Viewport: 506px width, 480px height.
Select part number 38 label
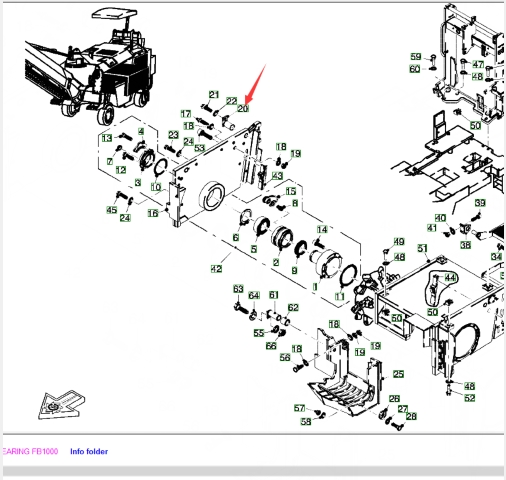coord(465,245)
